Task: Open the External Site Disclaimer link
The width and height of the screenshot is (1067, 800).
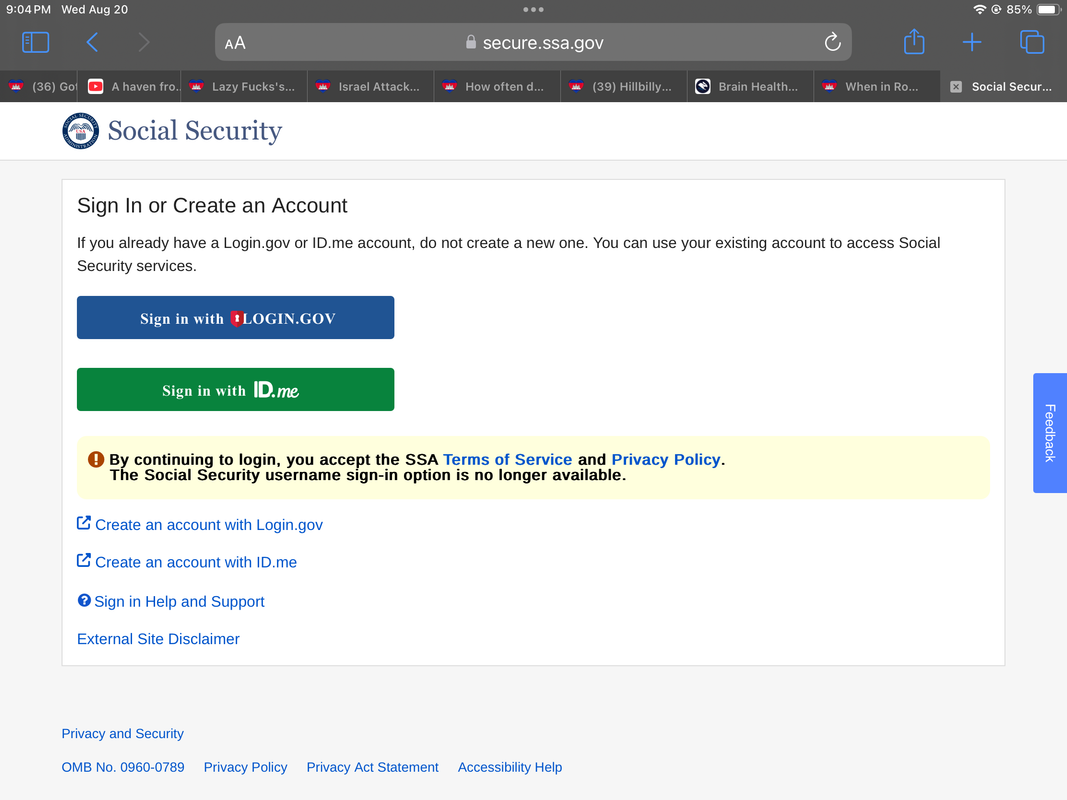Action: pyautogui.click(x=158, y=639)
